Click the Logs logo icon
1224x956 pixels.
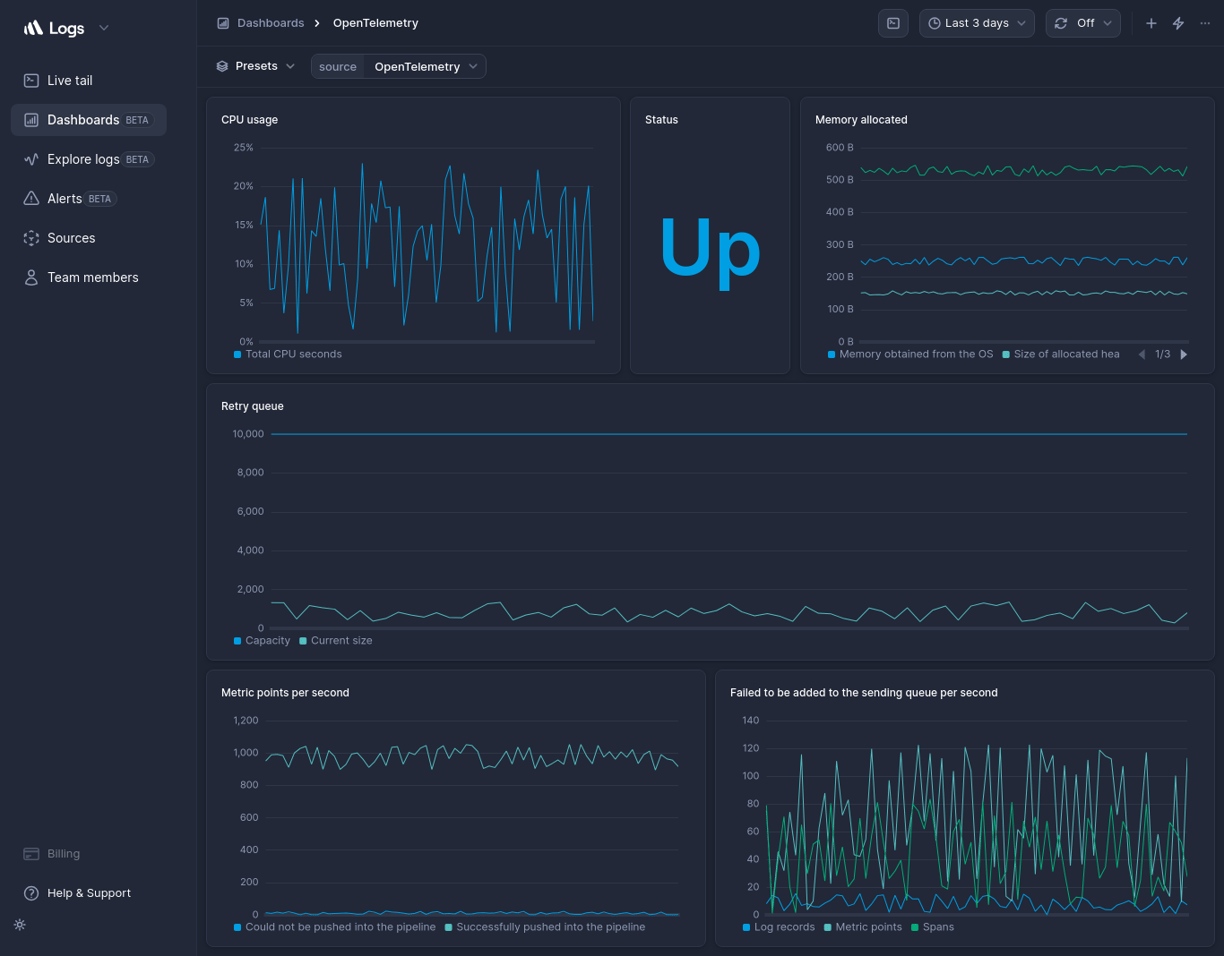tap(33, 28)
